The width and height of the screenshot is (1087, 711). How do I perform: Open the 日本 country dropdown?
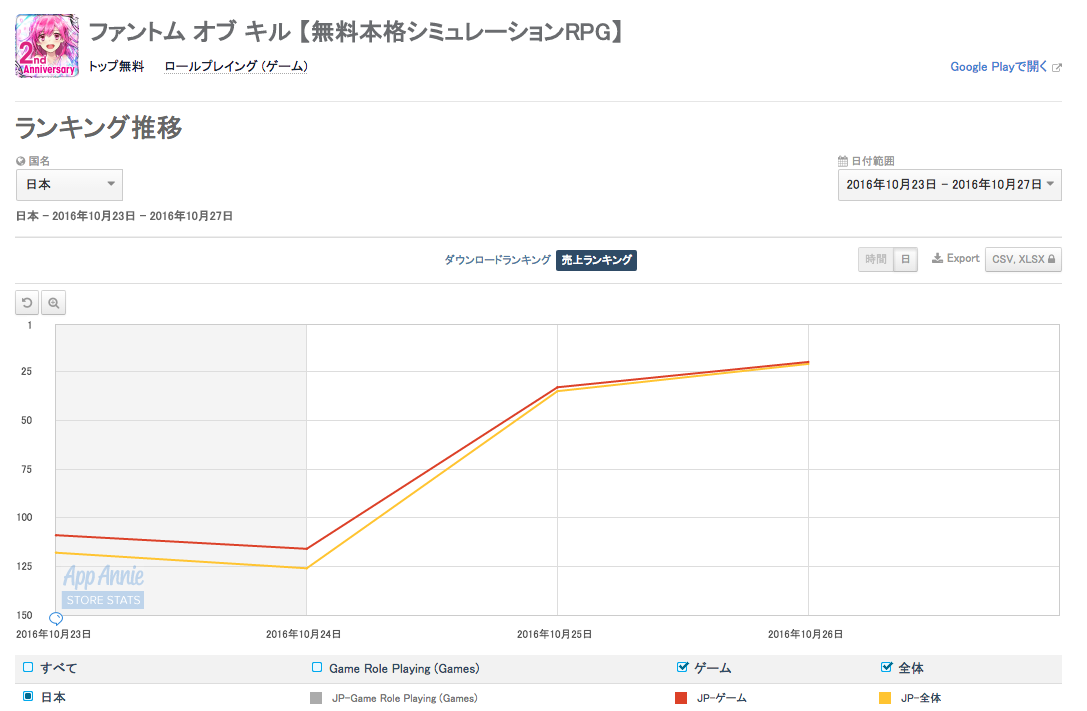[69, 185]
